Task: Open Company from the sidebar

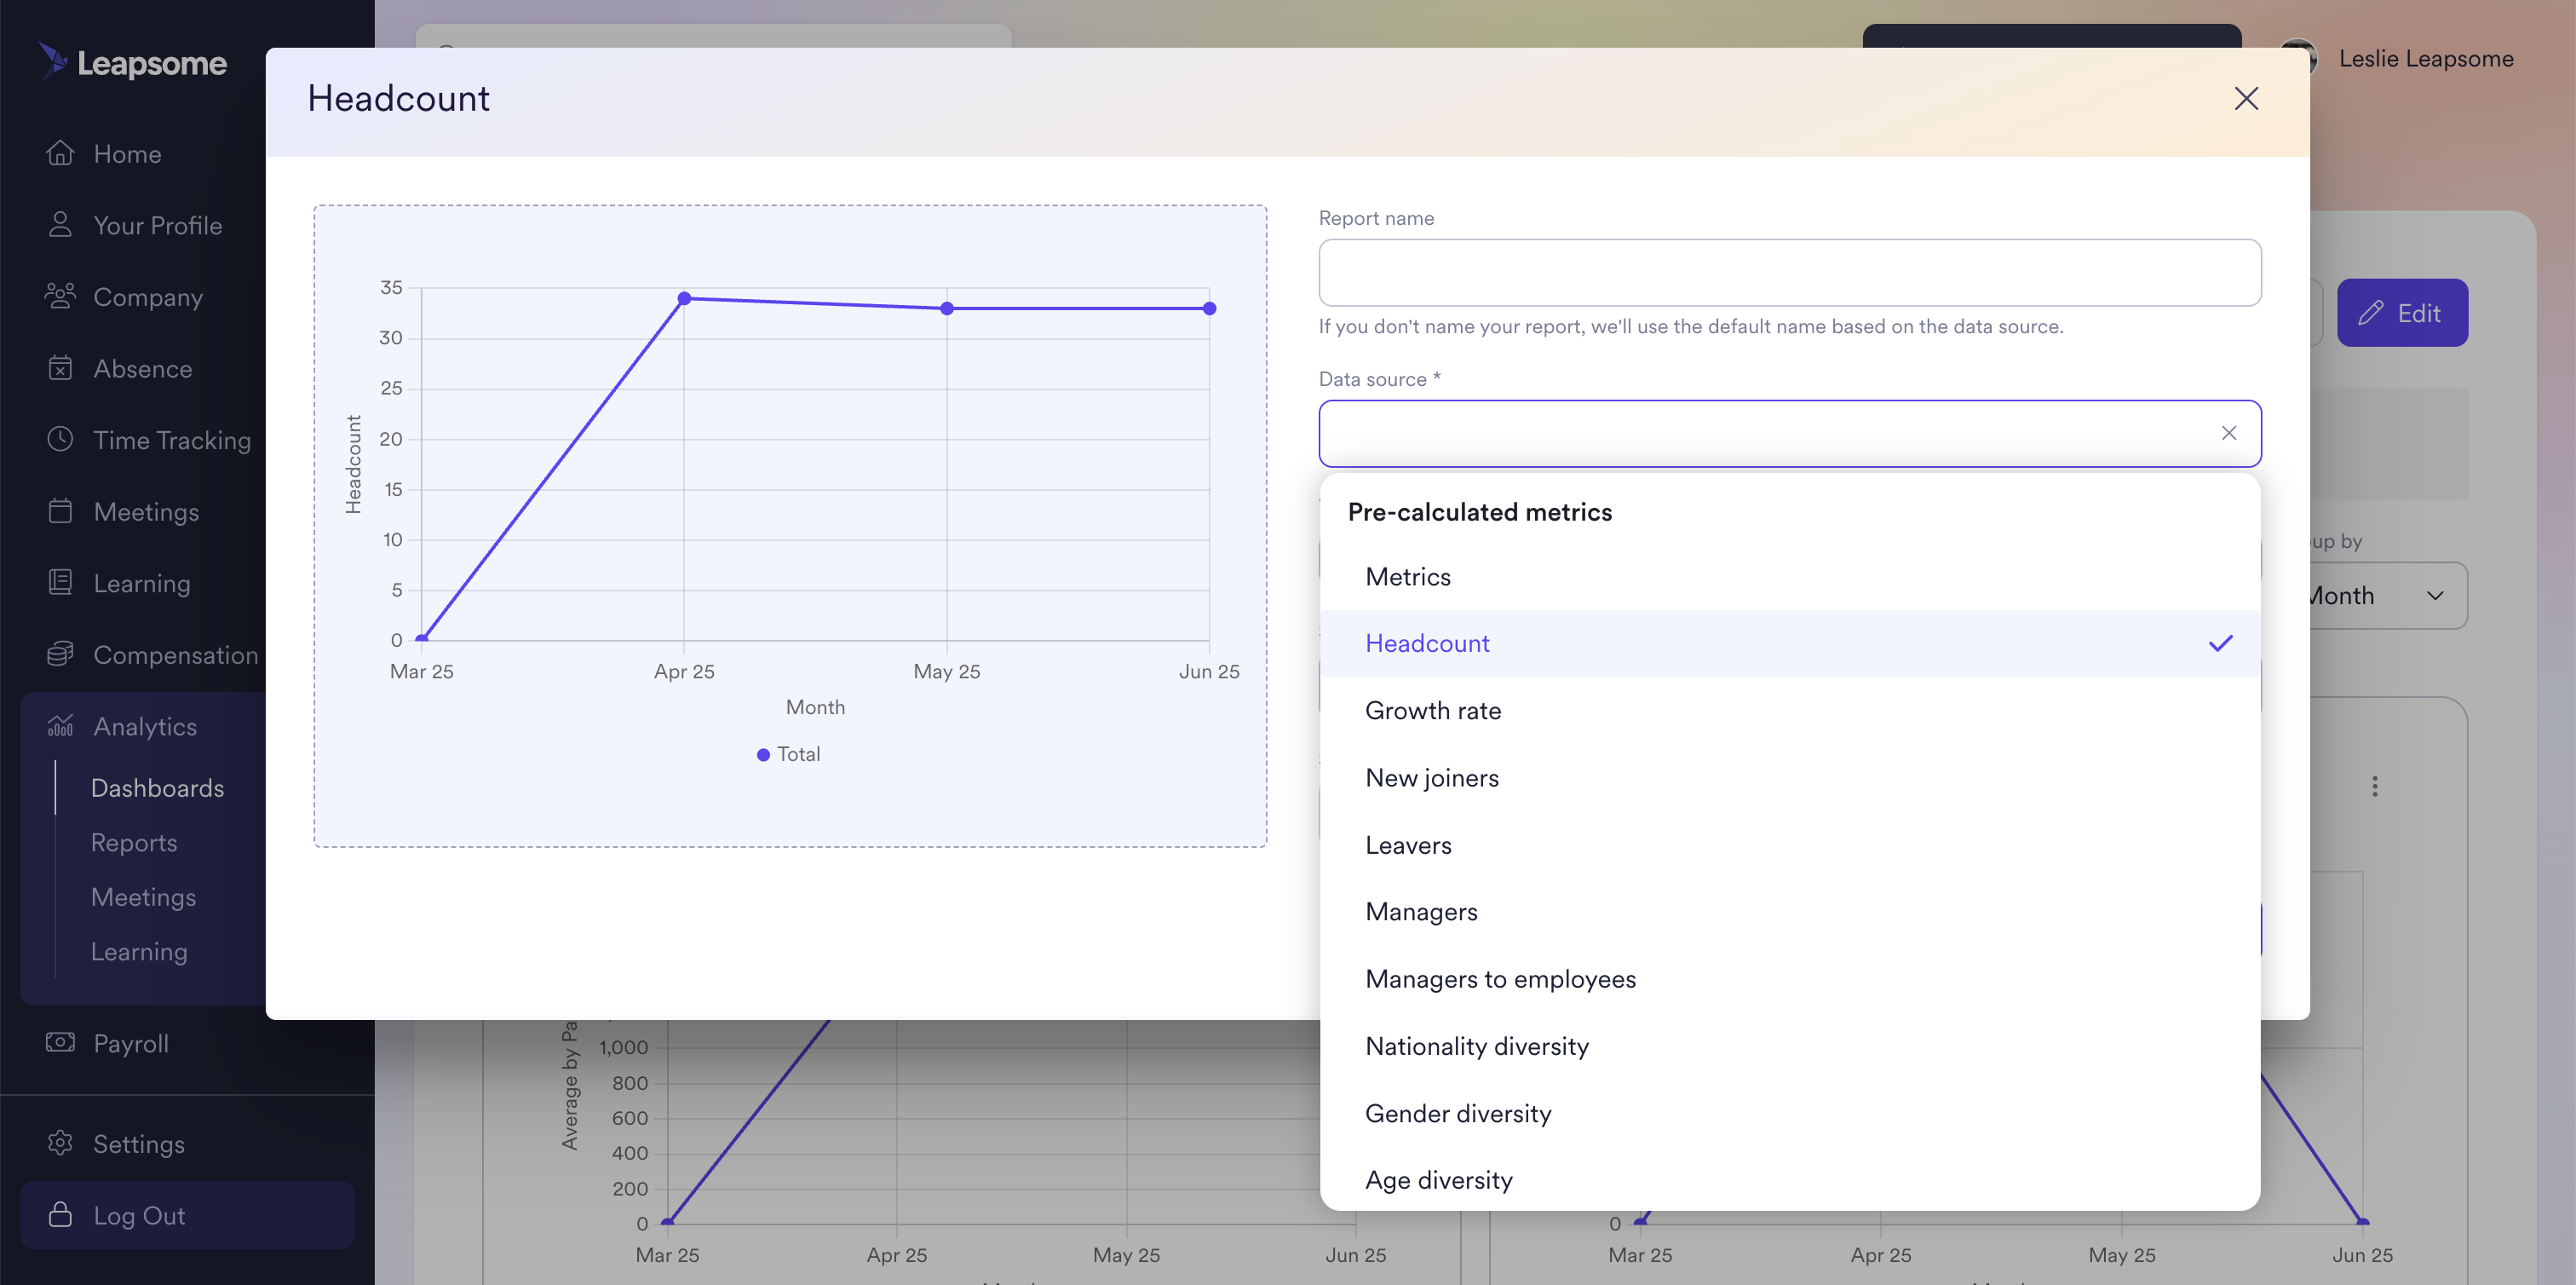Action: pyautogui.click(x=148, y=297)
